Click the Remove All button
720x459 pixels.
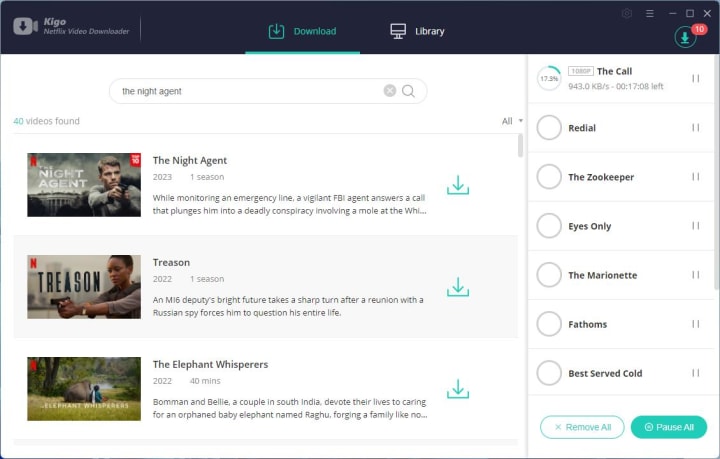pos(582,427)
